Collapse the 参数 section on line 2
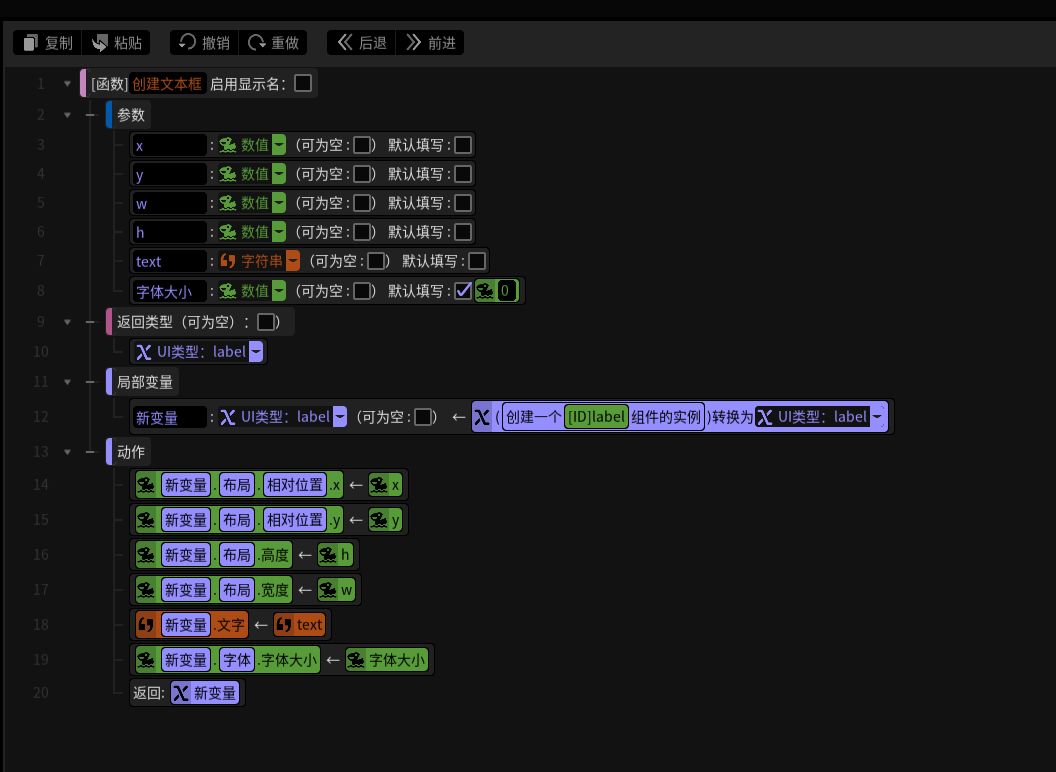The height and width of the screenshot is (772, 1056). tap(68, 115)
